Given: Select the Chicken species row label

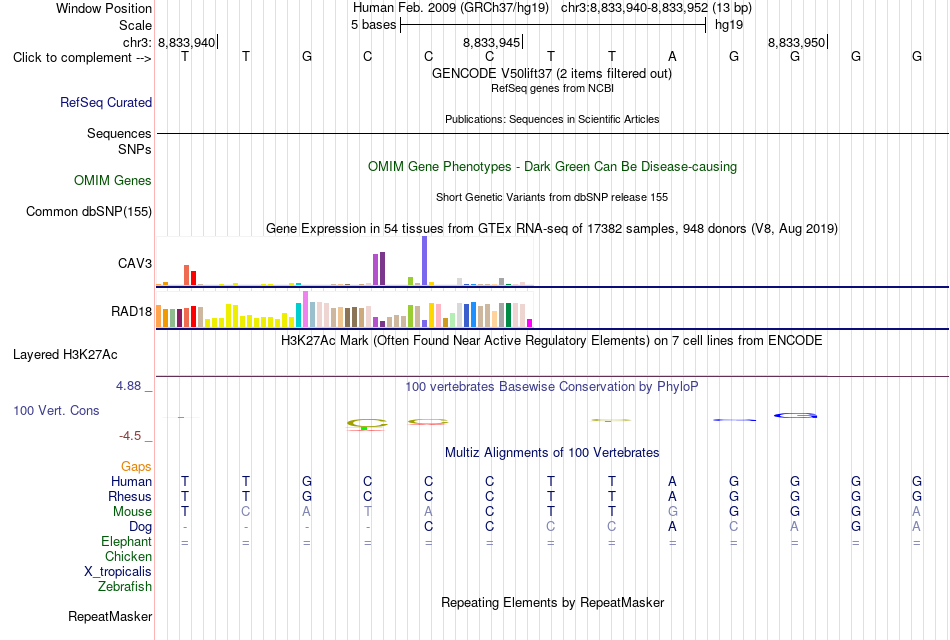Looking at the screenshot, I should pyautogui.click(x=128, y=556).
